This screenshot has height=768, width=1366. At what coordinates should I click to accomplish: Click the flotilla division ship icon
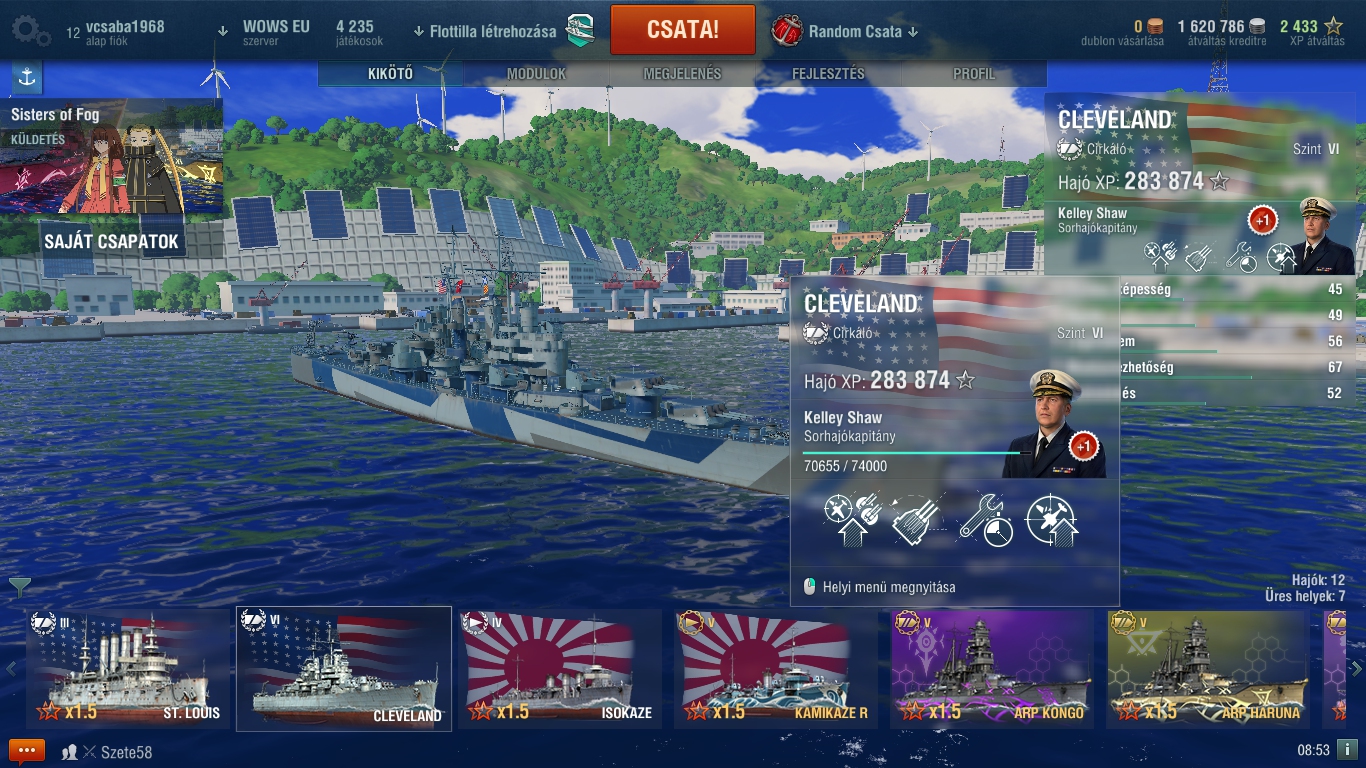(x=581, y=31)
